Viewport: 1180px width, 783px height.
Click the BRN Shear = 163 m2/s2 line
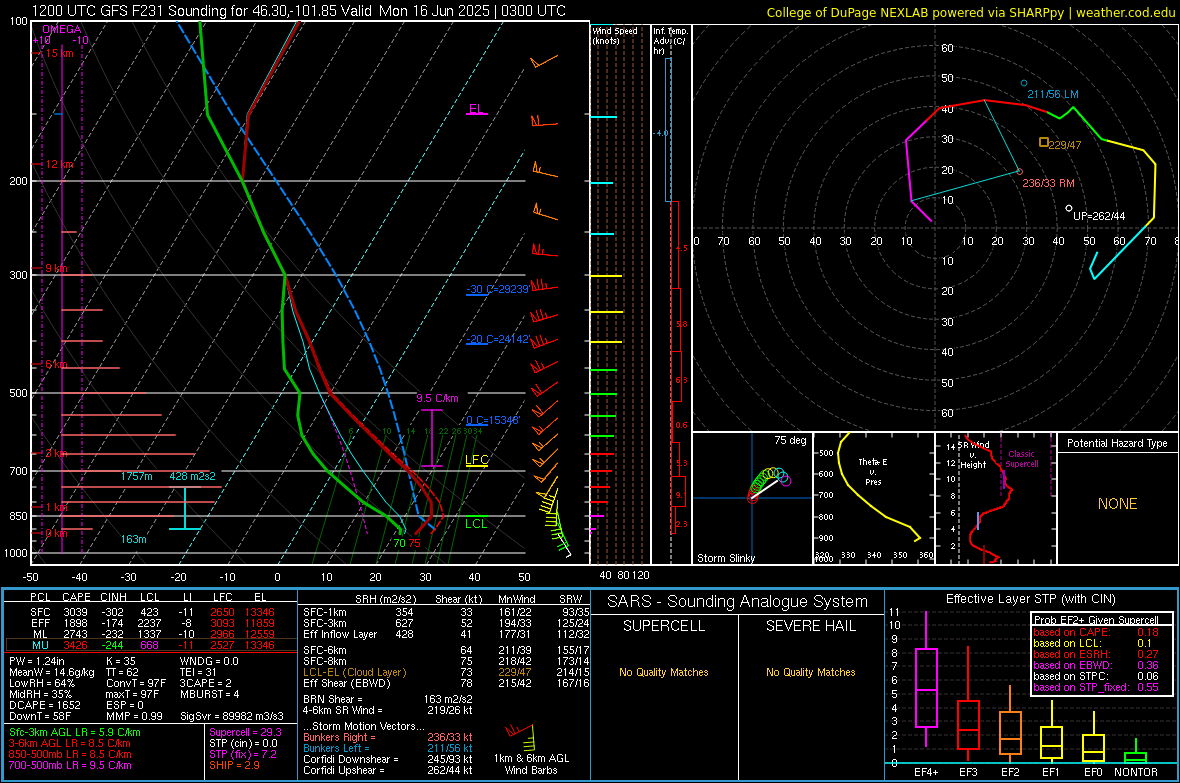pos(388,699)
